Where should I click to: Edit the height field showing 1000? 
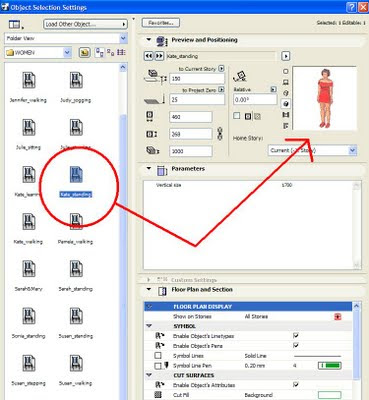[191, 151]
